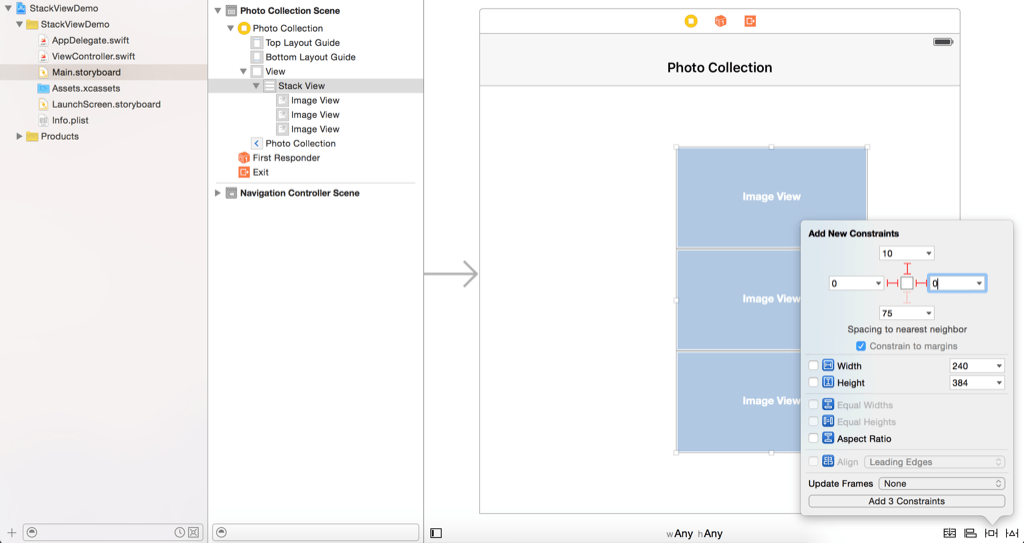The height and width of the screenshot is (543, 1024).
Task: Click the Add 3 Constraints button
Action: [x=906, y=501]
